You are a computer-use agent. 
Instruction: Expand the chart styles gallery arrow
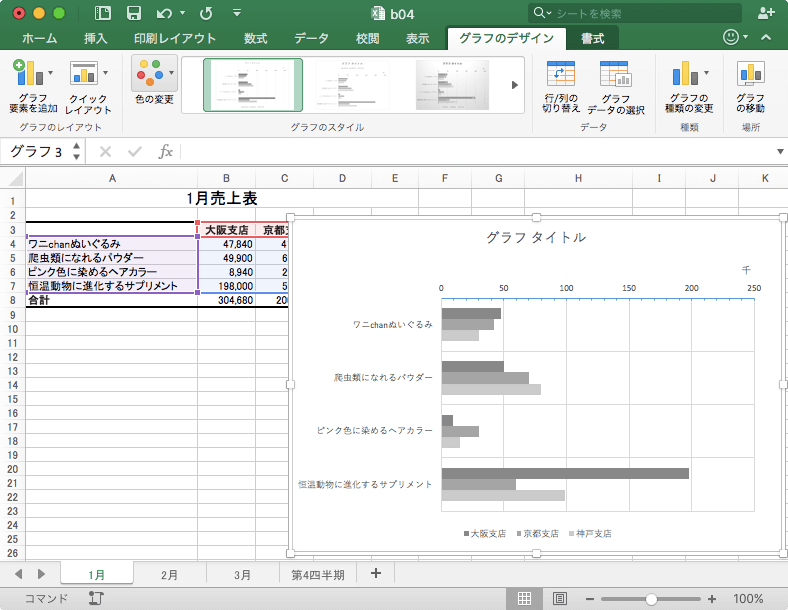pyautogui.click(x=516, y=85)
